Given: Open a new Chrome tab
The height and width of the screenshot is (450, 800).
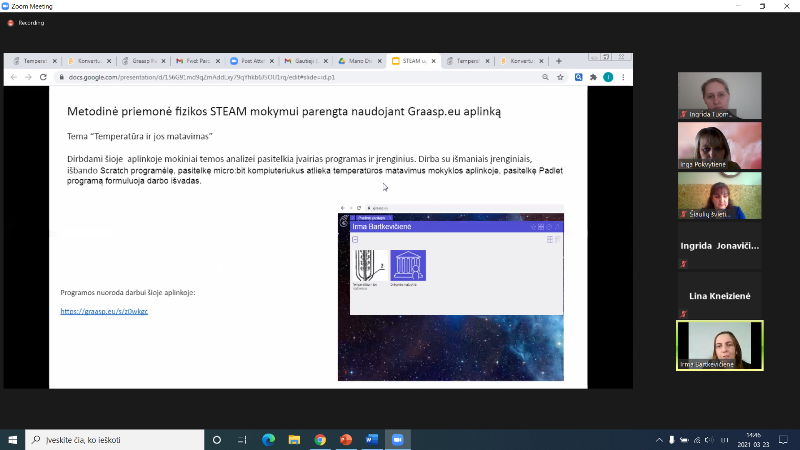Looking at the screenshot, I should 559,61.
